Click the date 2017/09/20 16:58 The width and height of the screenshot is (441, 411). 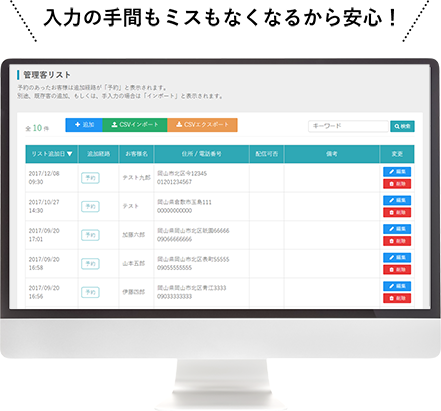(x=44, y=264)
